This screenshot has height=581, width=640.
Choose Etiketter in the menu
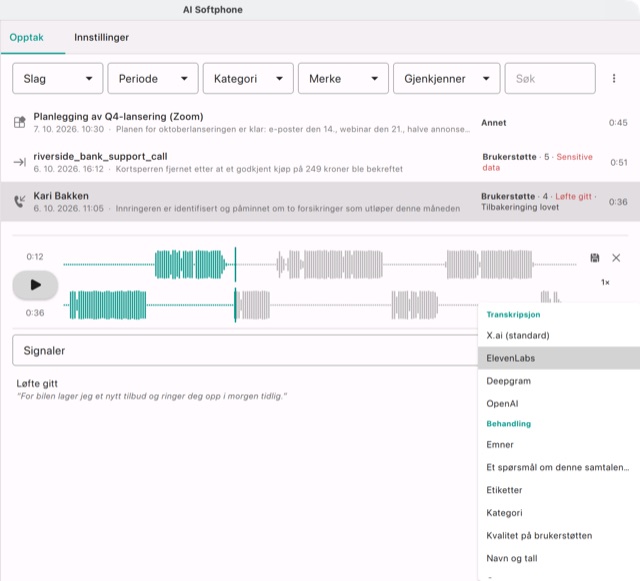(x=559, y=490)
